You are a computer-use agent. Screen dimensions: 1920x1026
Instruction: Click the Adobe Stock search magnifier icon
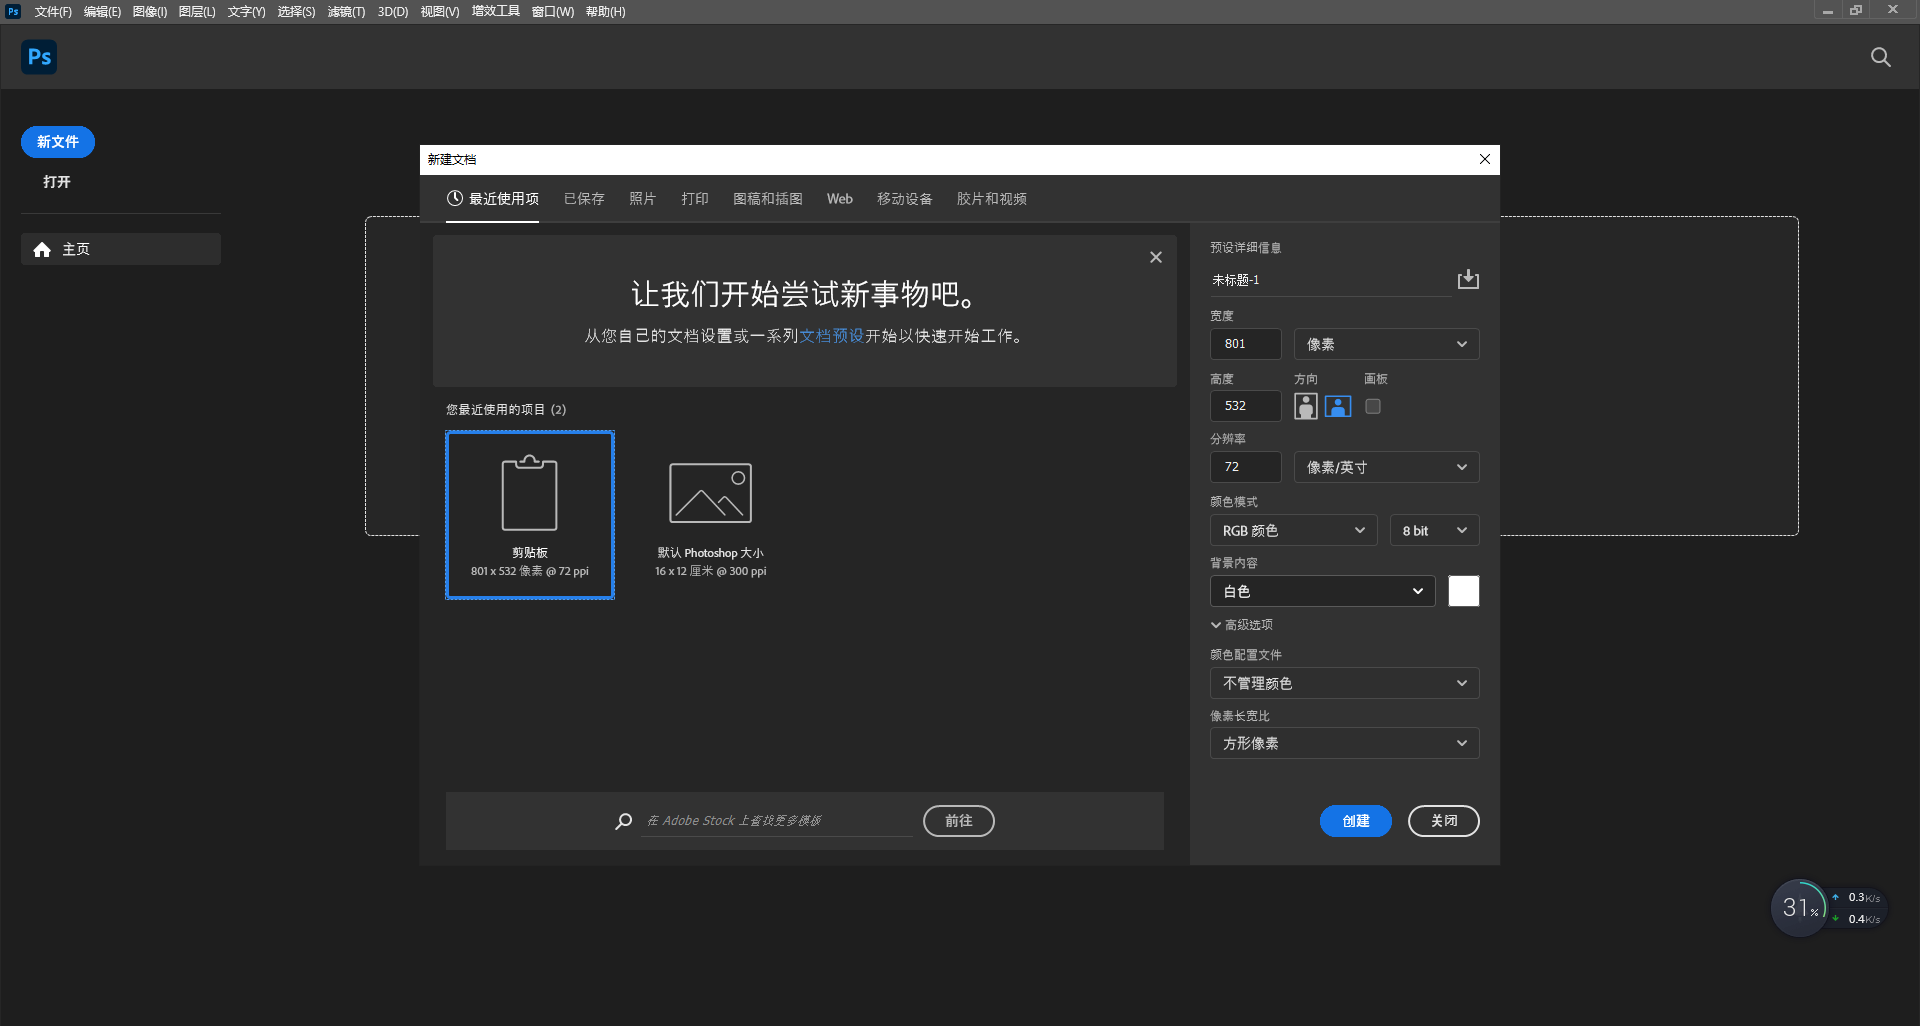pyautogui.click(x=624, y=821)
